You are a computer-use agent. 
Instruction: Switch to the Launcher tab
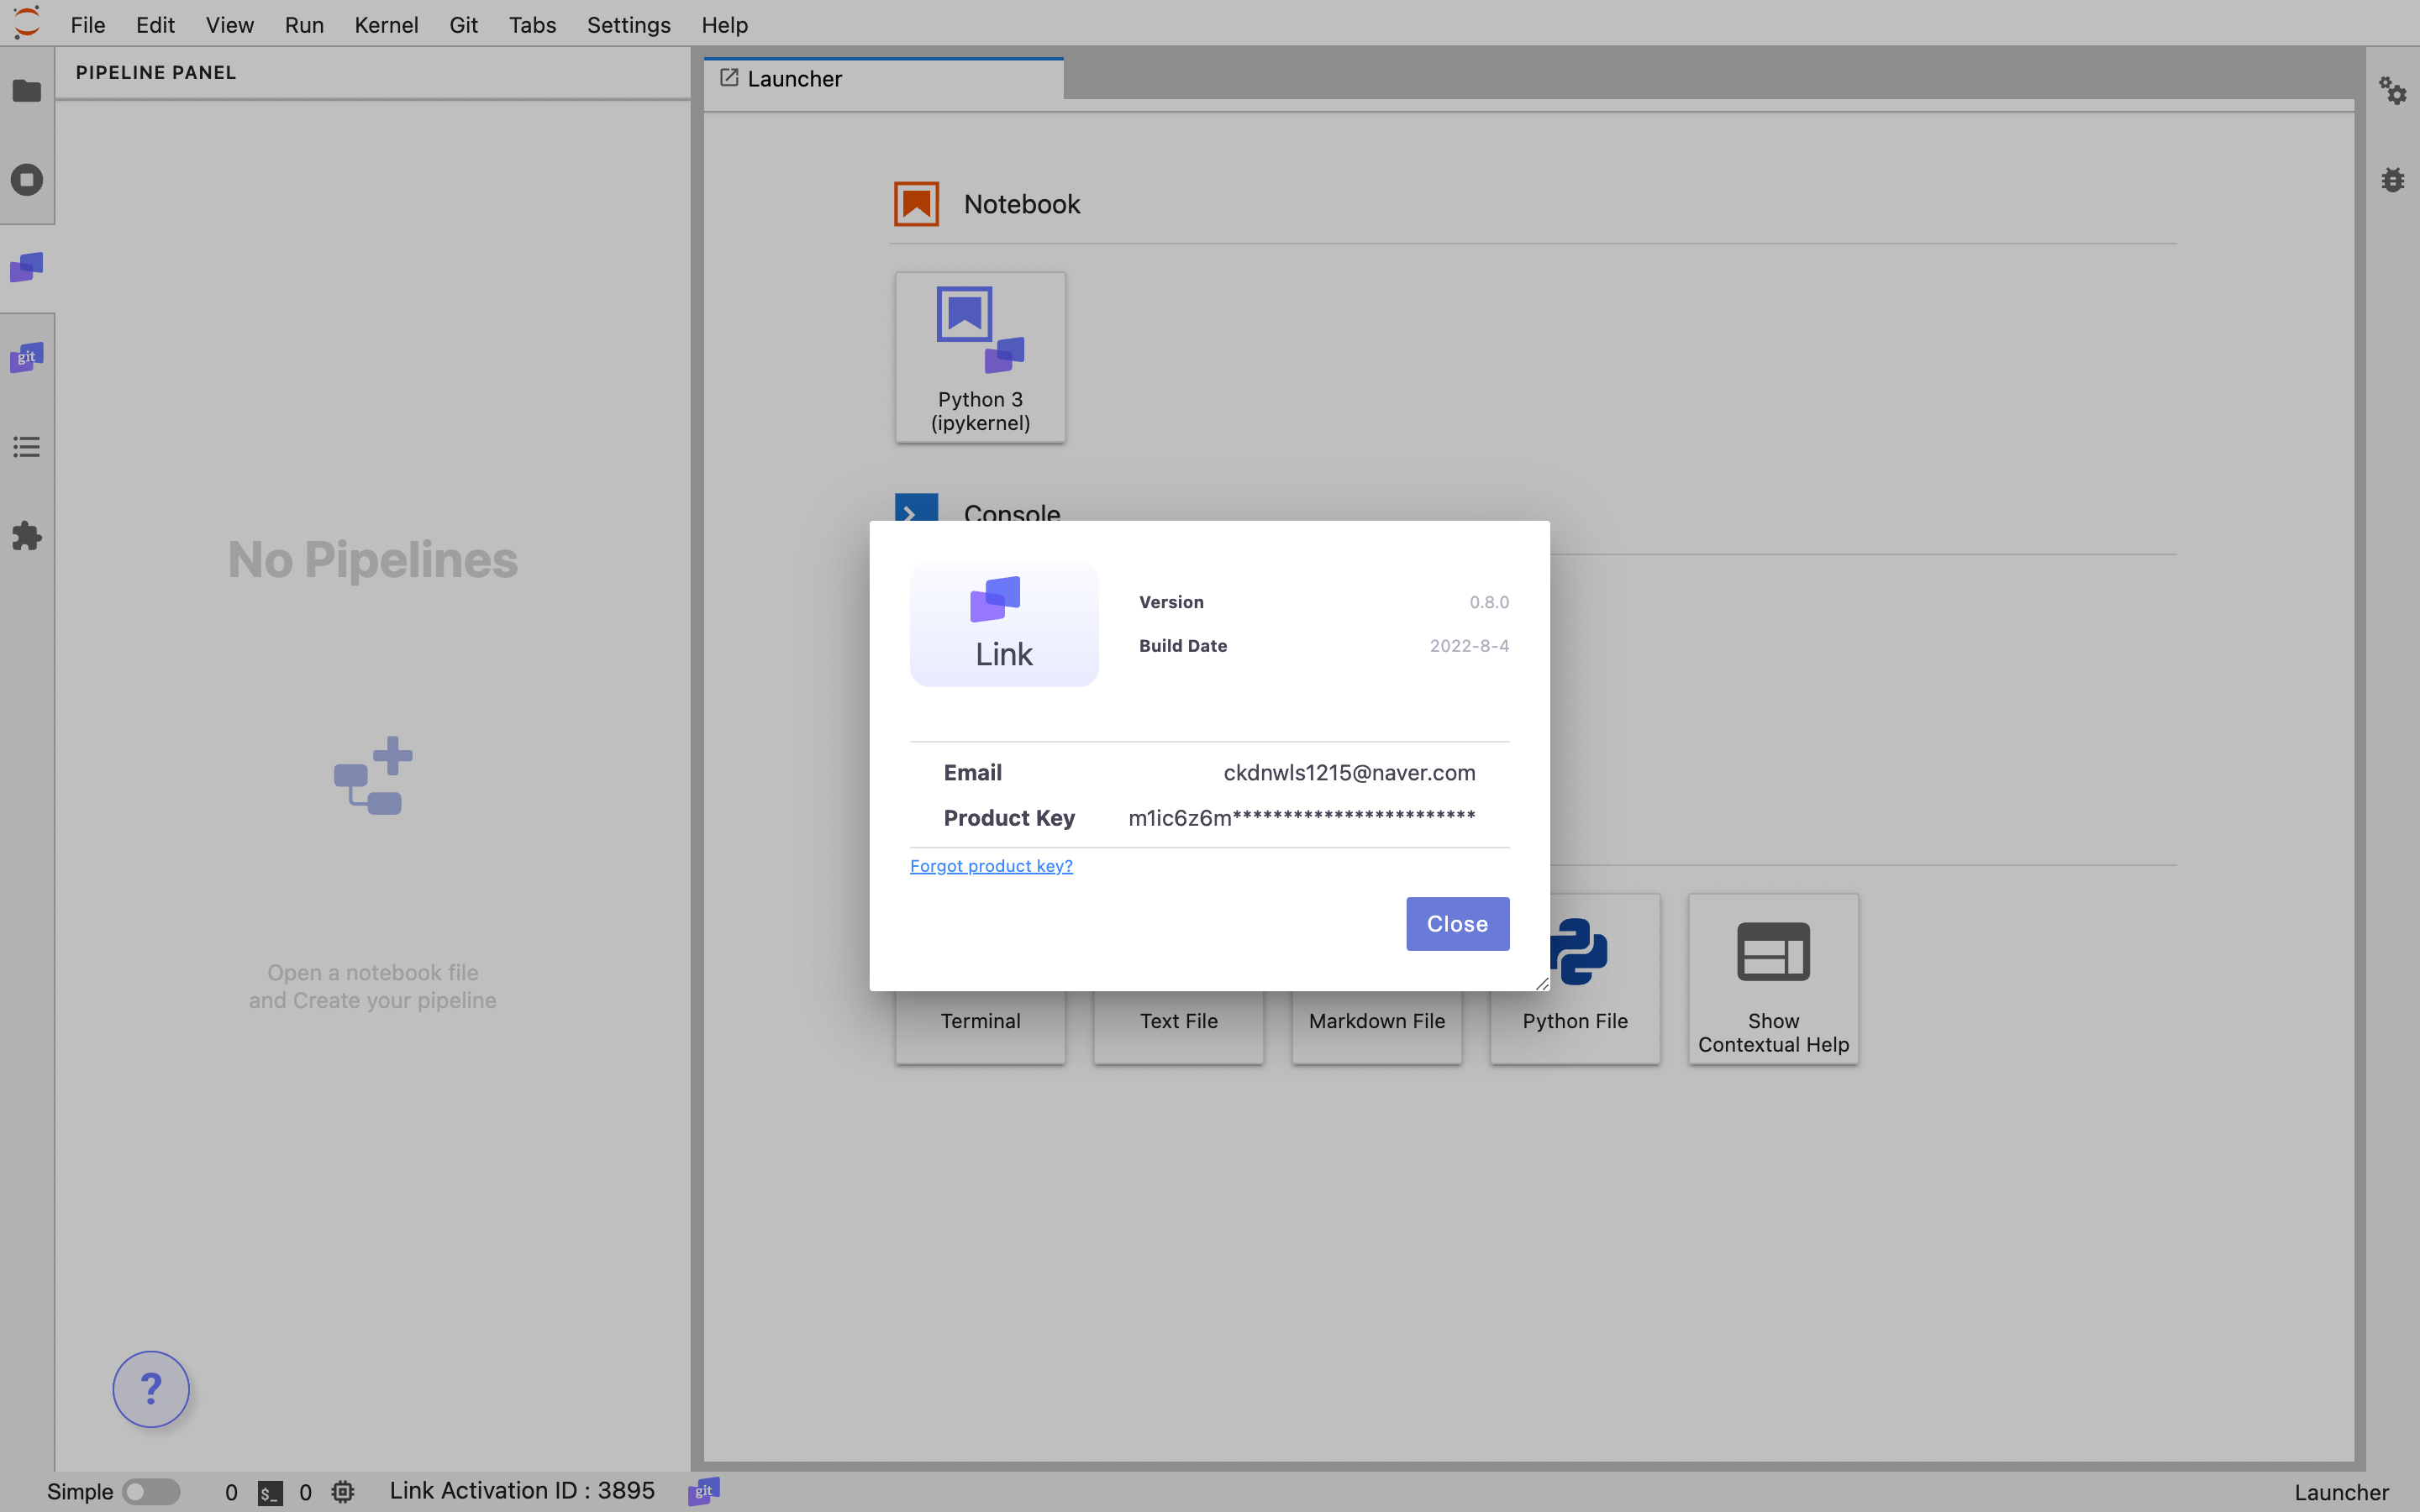[x=794, y=79]
